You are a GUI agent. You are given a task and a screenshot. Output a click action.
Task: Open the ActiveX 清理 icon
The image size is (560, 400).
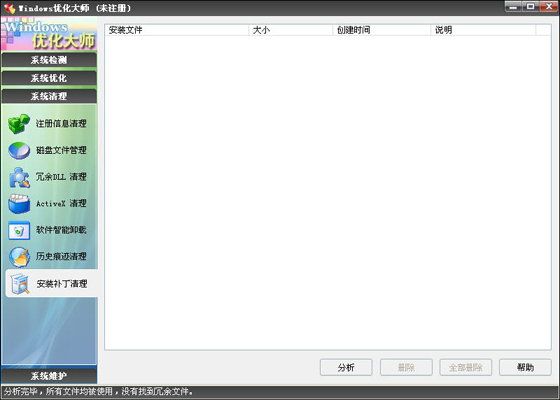pos(19,204)
